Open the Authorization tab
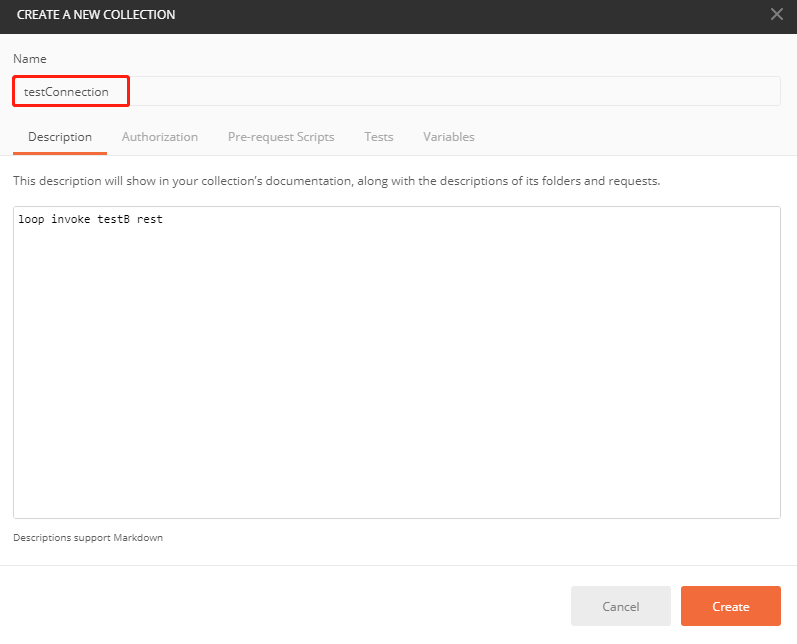The width and height of the screenshot is (797, 644). [160, 137]
